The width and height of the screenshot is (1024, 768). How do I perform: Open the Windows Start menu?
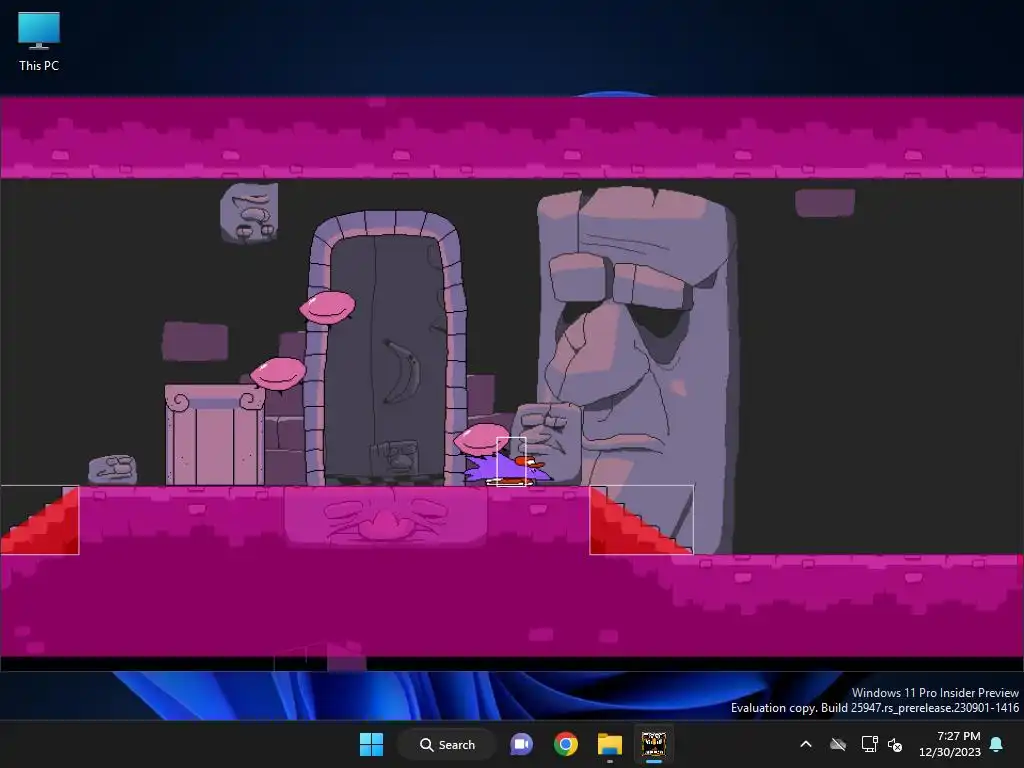click(x=372, y=744)
